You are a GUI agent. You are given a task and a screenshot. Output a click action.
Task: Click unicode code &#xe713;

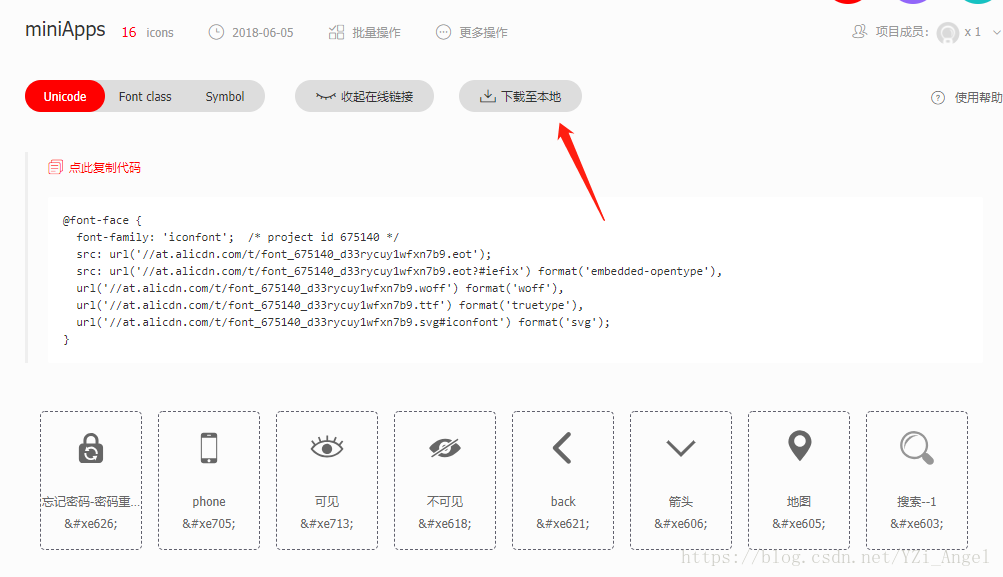pyautogui.click(x=327, y=524)
